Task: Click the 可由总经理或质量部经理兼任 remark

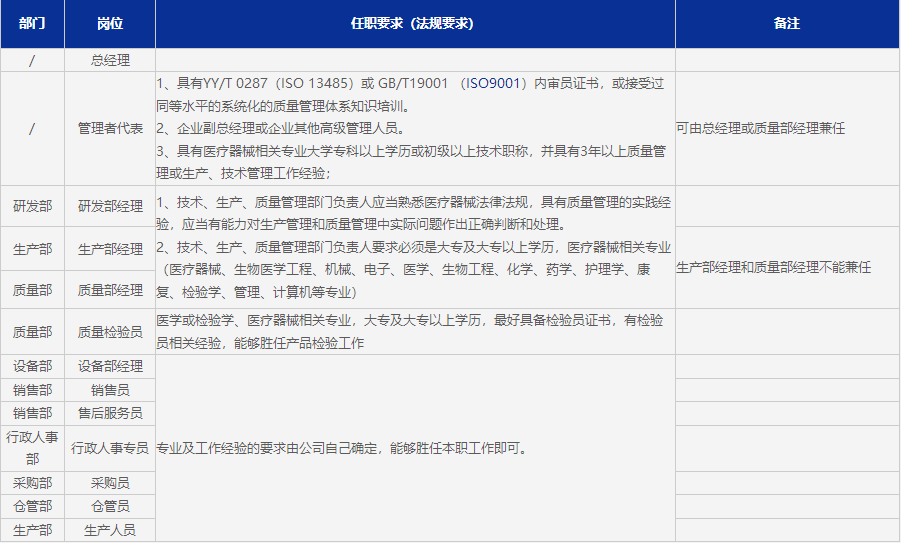Action: (x=761, y=129)
